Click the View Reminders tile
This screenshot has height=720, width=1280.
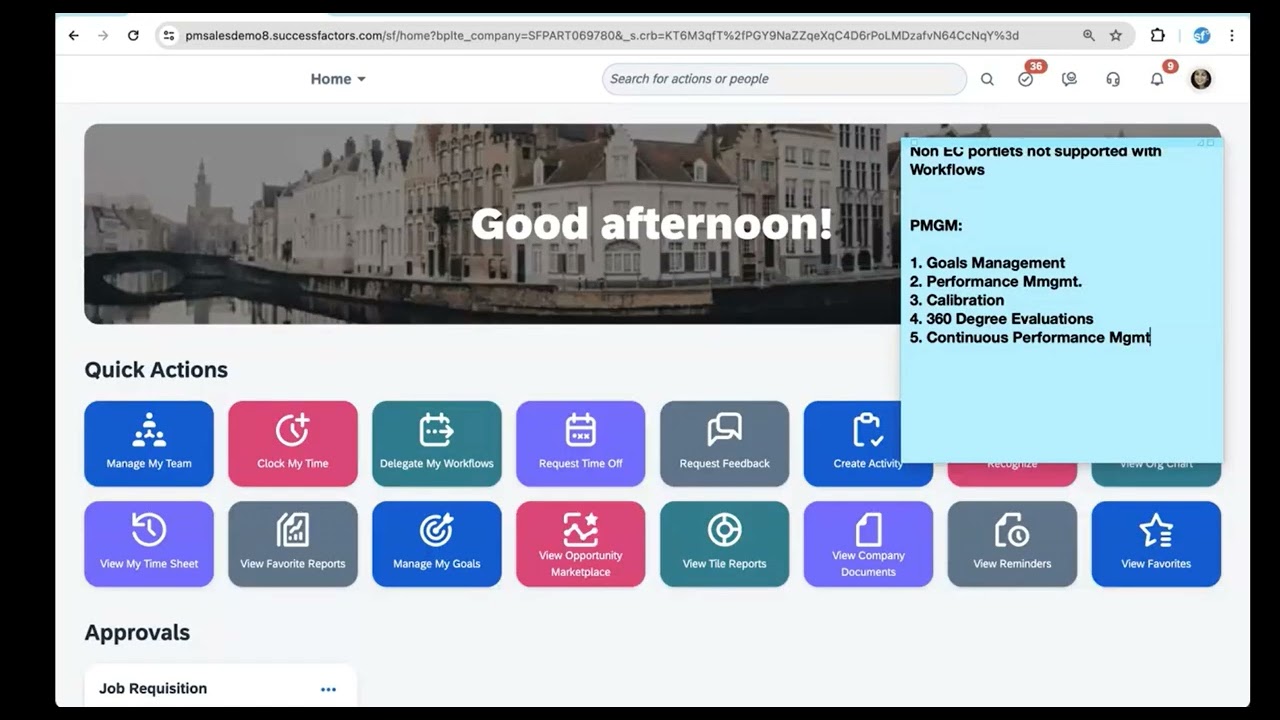(1013, 544)
